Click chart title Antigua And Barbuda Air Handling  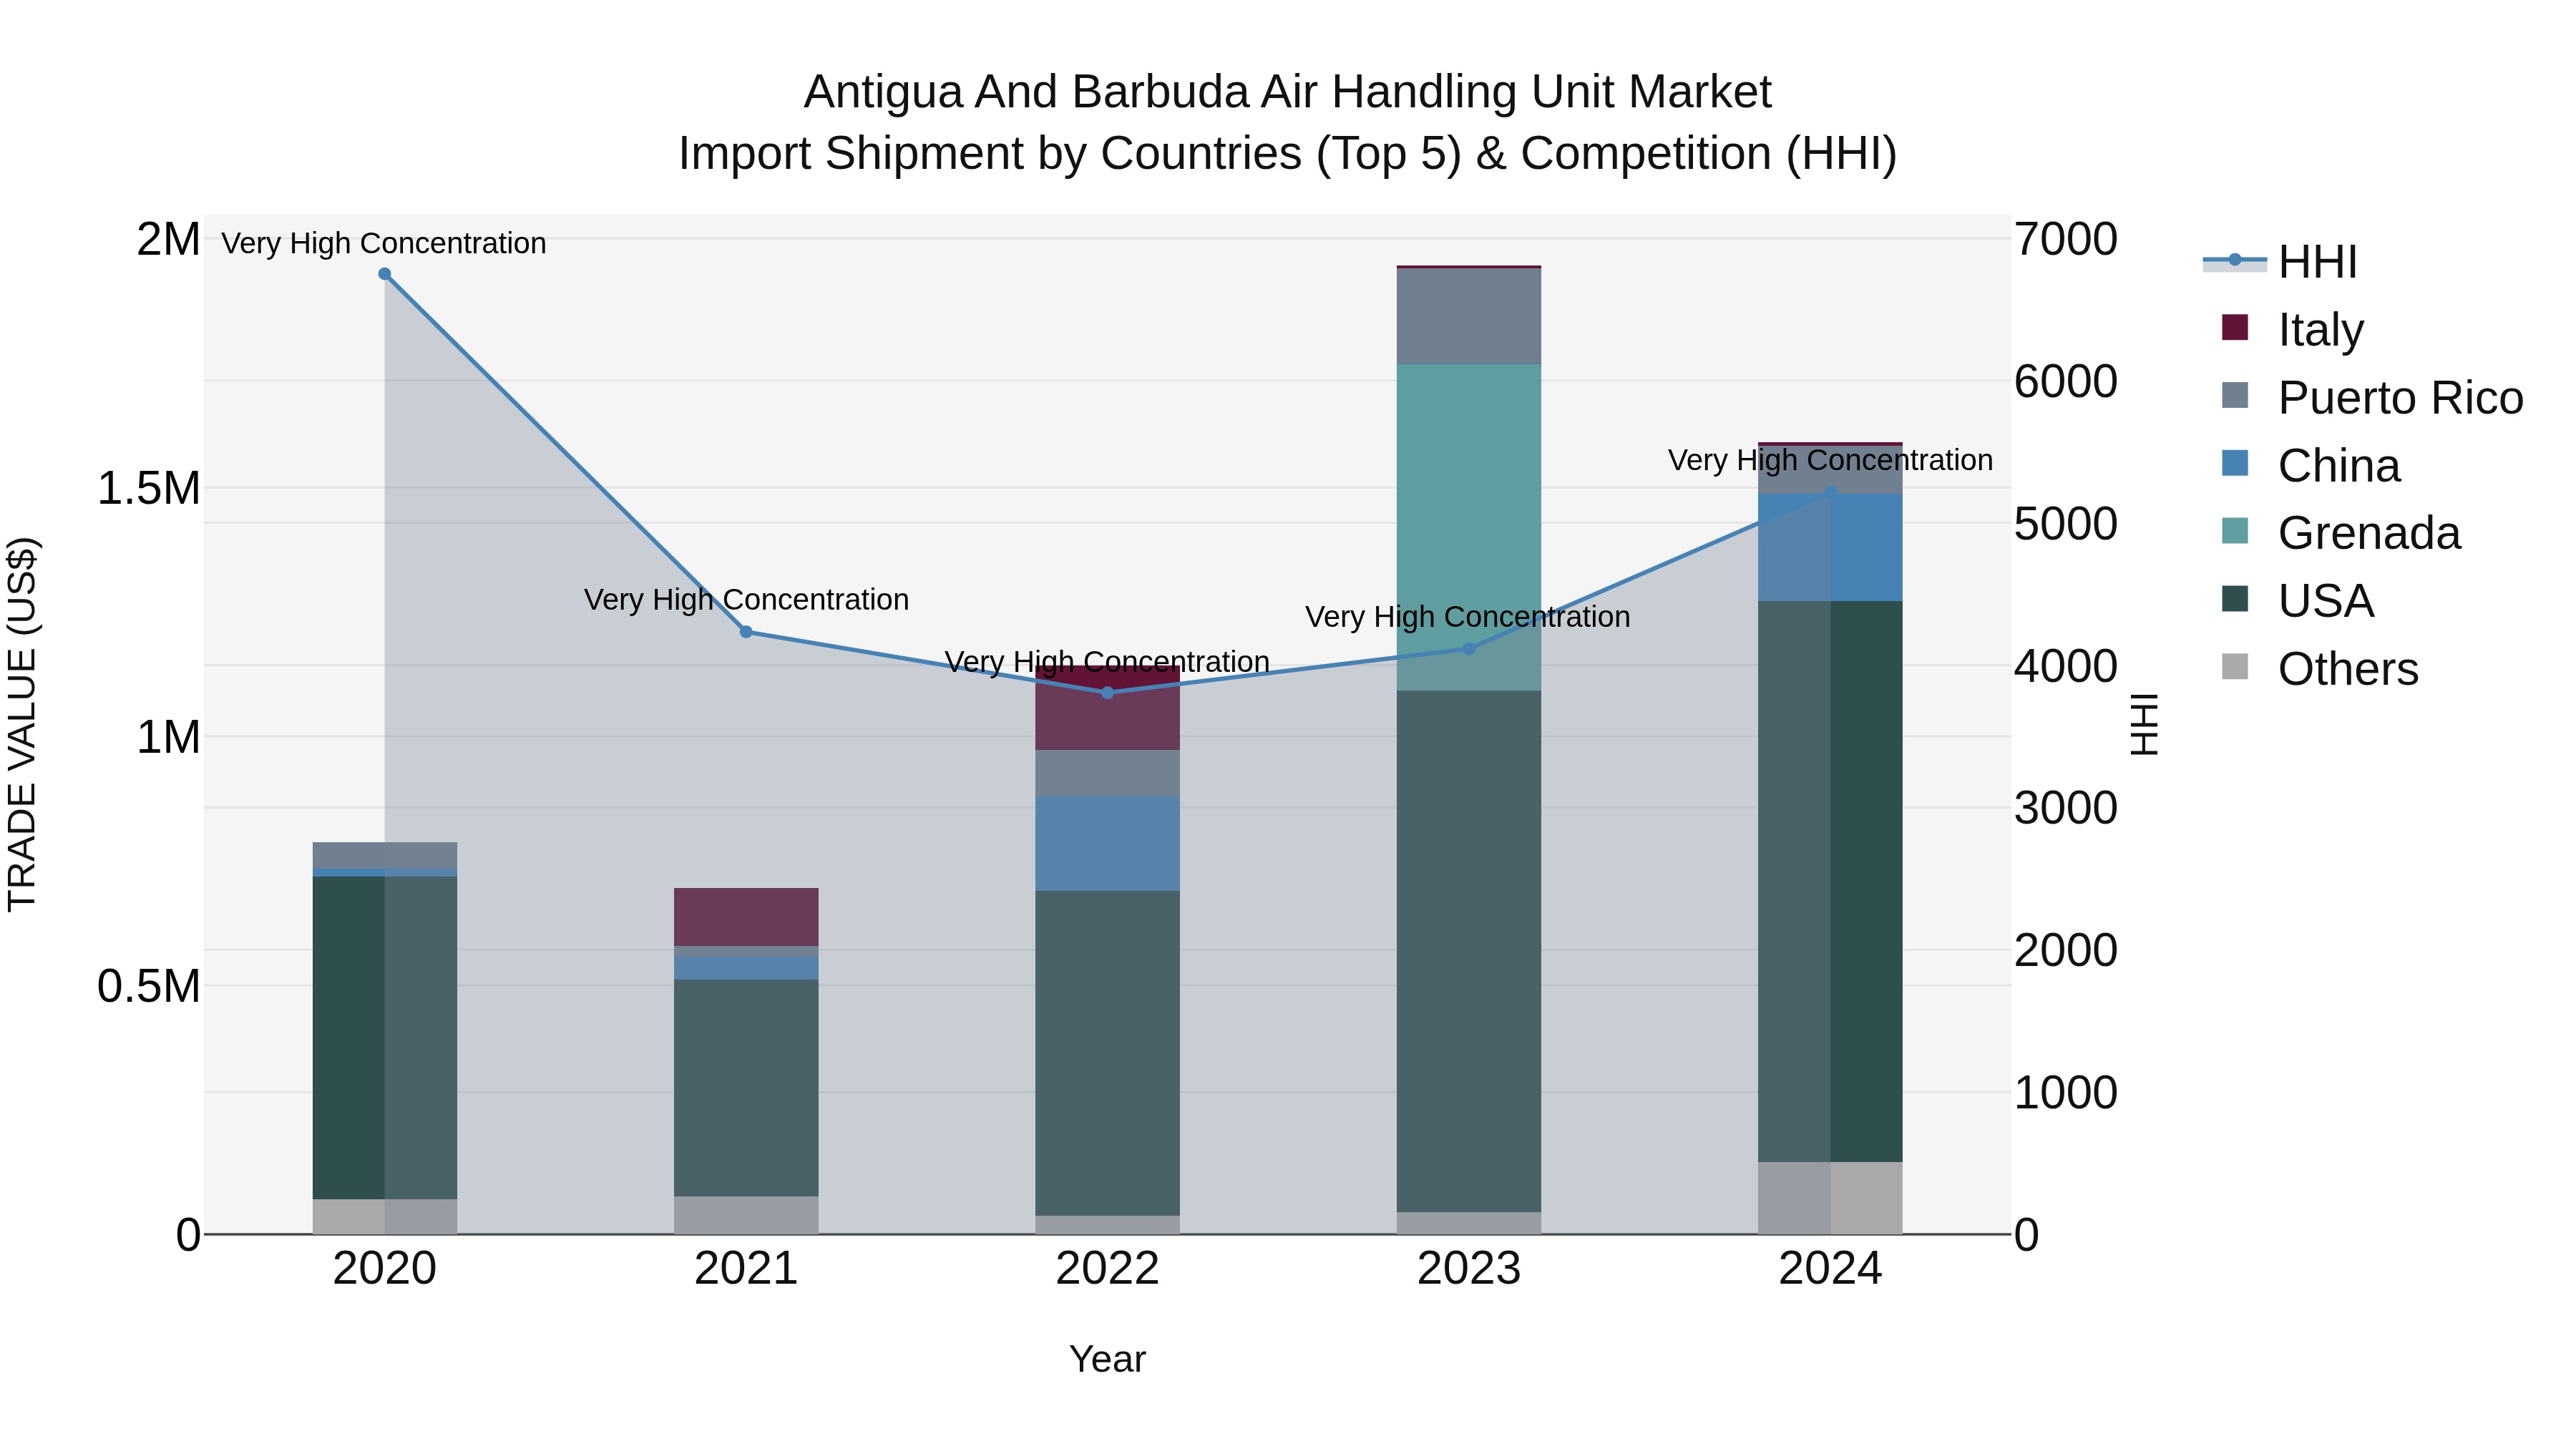tap(1288, 92)
